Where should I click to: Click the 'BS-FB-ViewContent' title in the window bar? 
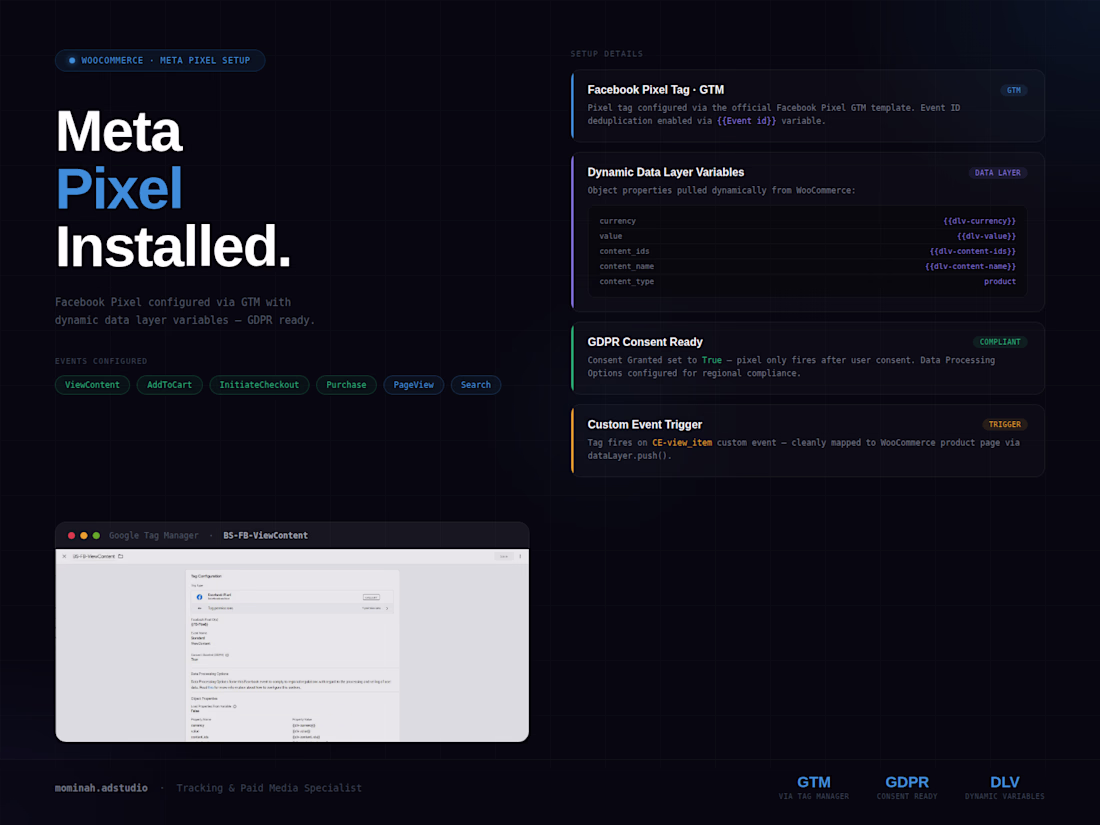point(265,535)
